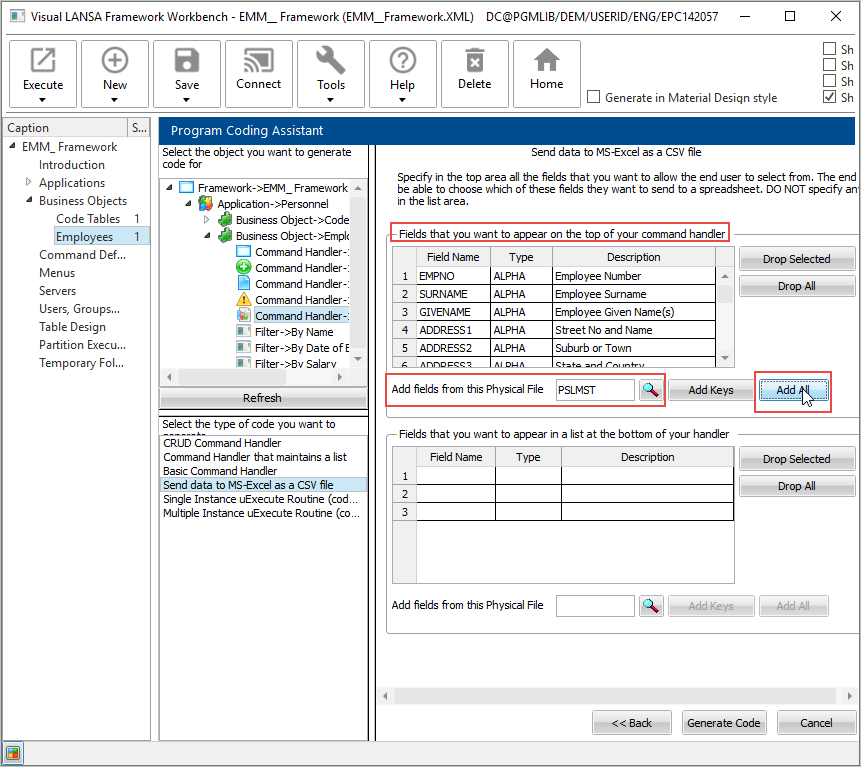Open the Tools wrench icon
The image size is (861, 767).
(331, 62)
